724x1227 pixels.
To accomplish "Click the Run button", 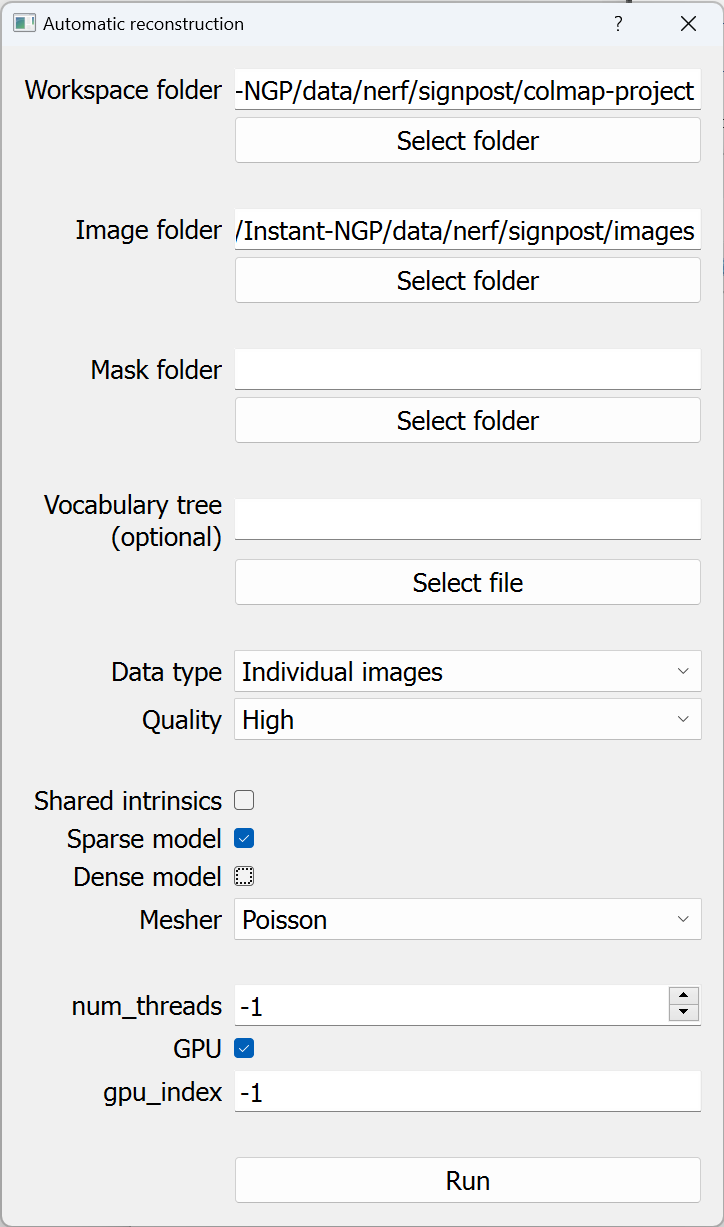I will [x=467, y=1180].
